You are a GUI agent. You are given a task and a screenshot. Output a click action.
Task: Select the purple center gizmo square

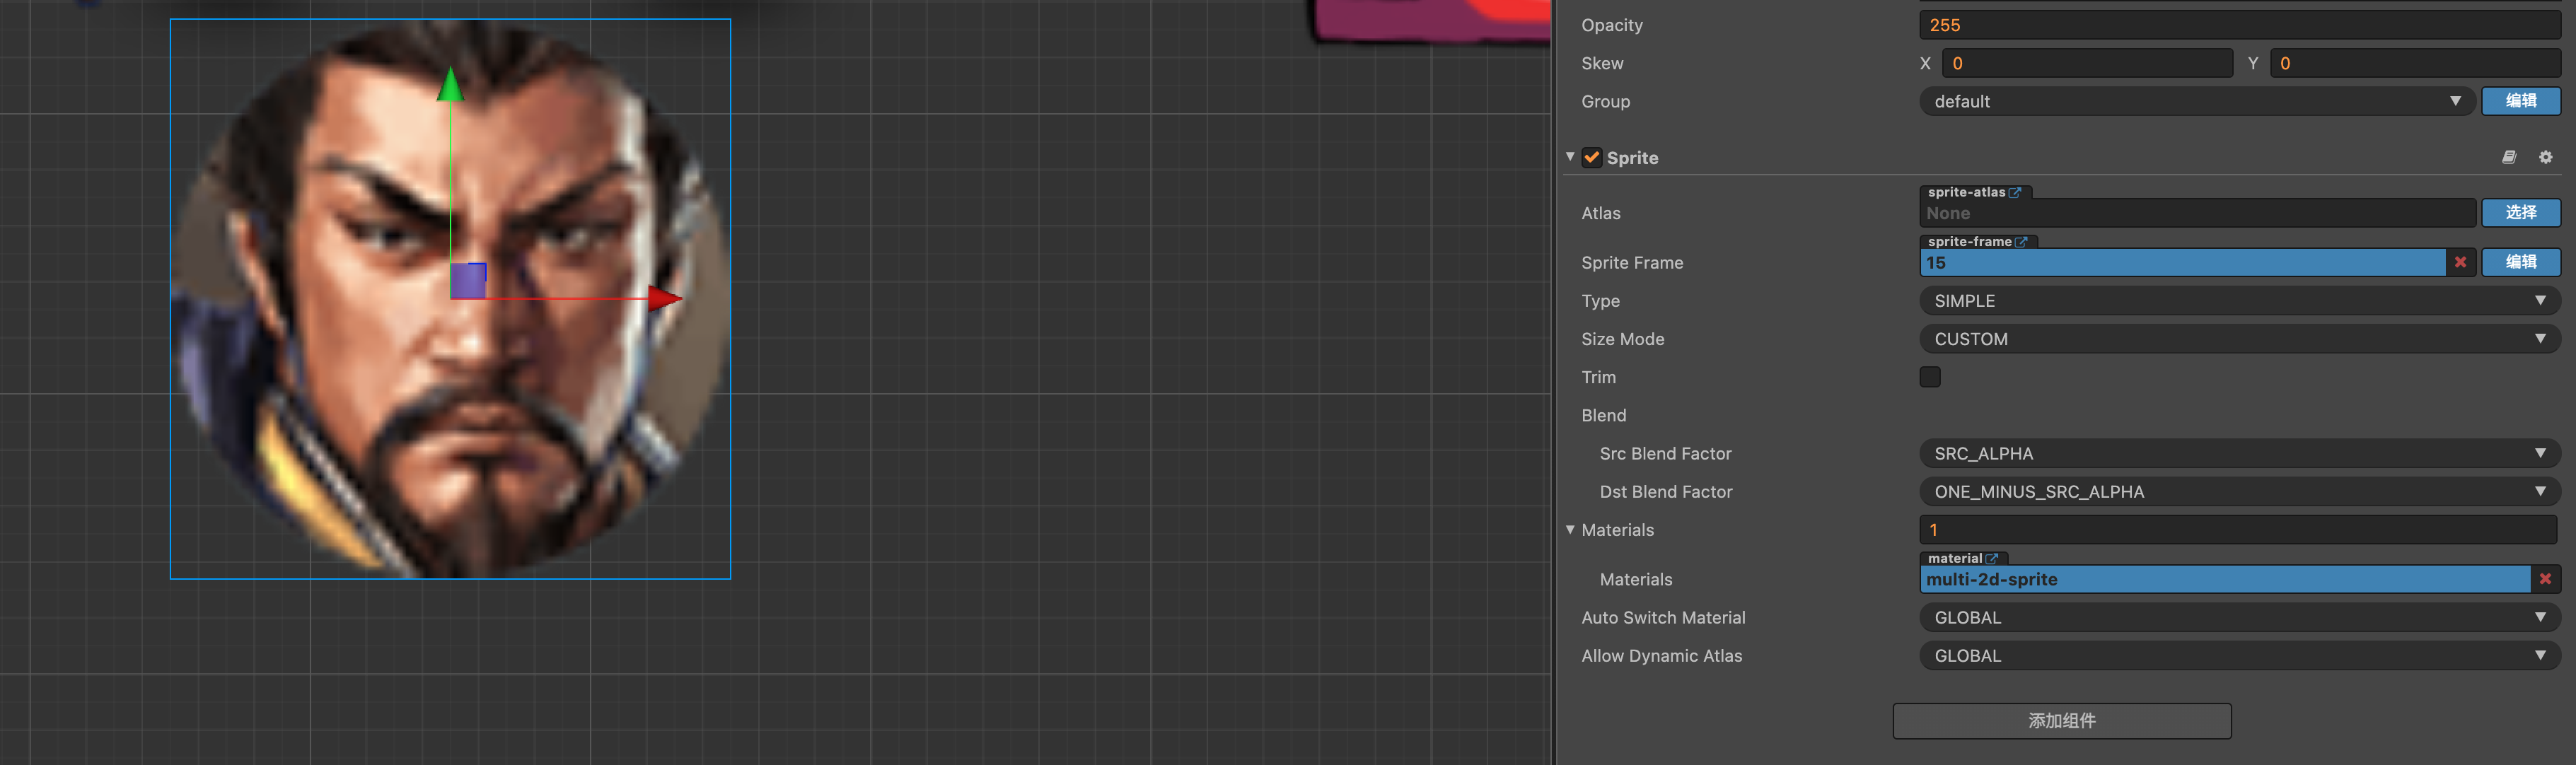click(468, 280)
